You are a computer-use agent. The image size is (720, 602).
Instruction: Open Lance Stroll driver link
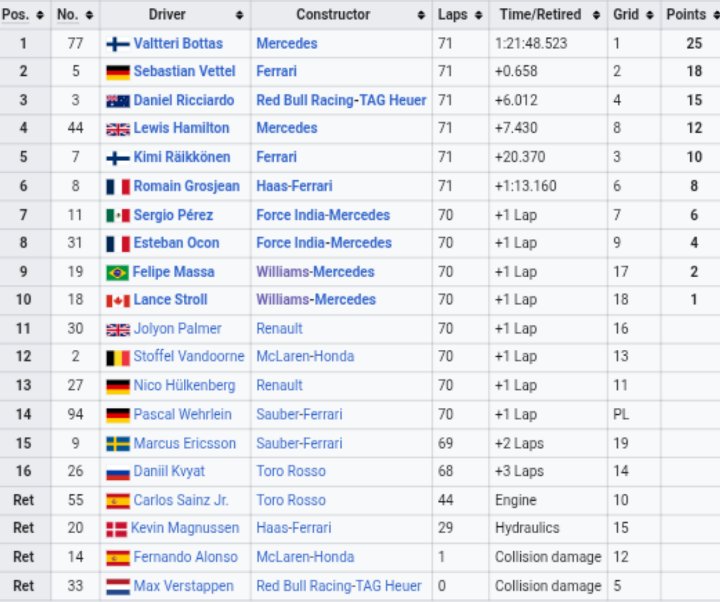[x=170, y=300]
